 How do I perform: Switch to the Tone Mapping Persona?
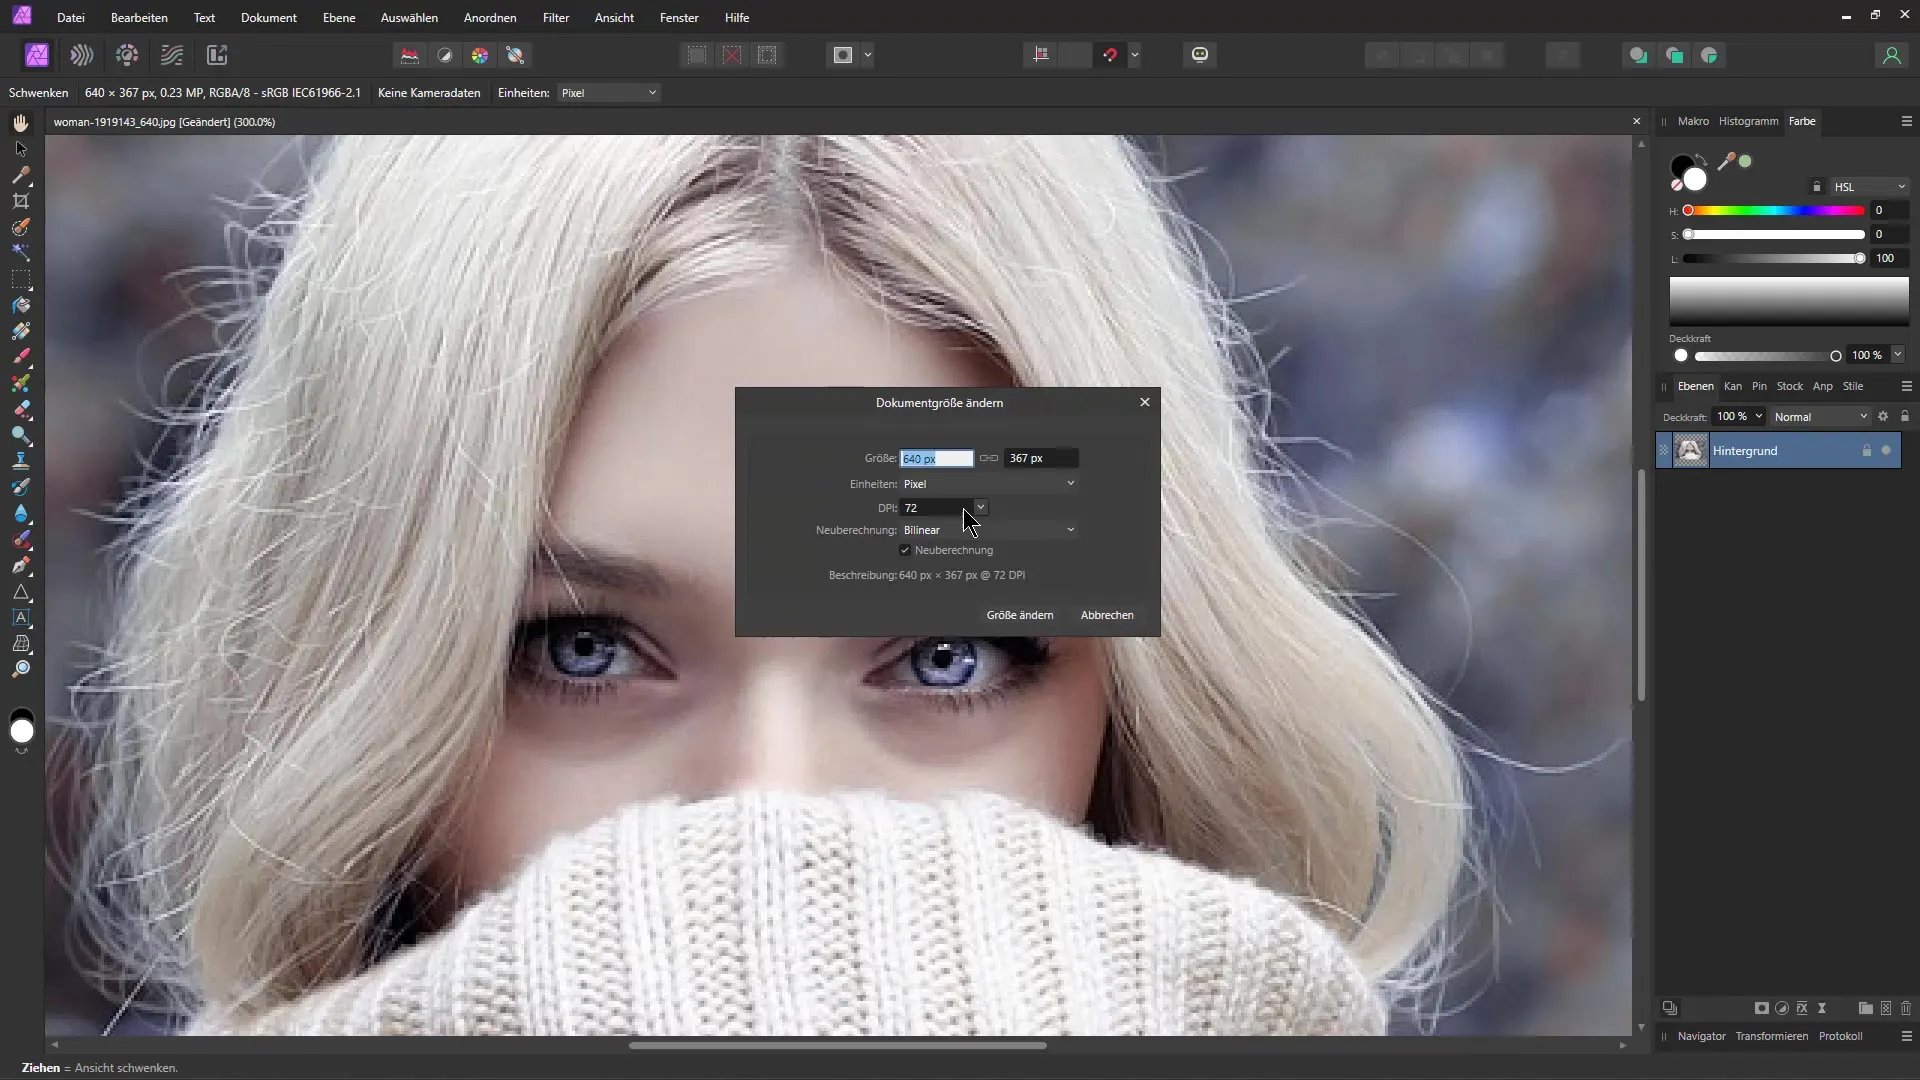pos(172,55)
